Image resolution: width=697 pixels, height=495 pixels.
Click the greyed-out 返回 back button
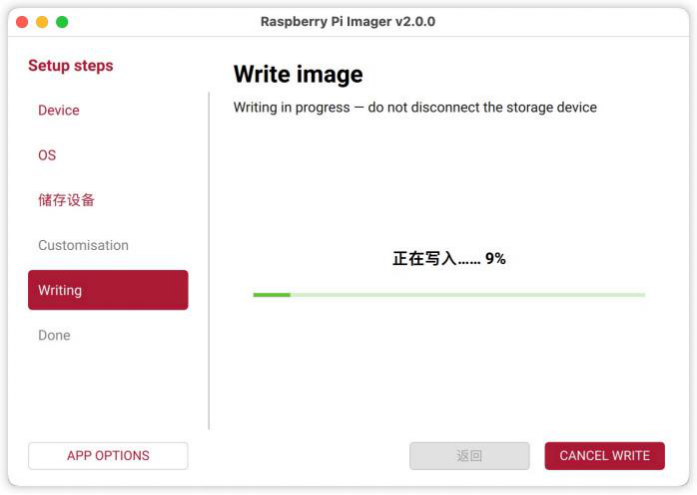pyautogui.click(x=469, y=456)
